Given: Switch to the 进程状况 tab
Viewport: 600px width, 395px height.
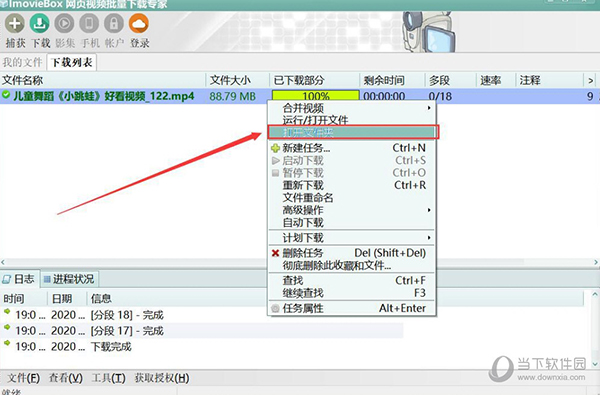Looking at the screenshot, I should (x=69, y=279).
